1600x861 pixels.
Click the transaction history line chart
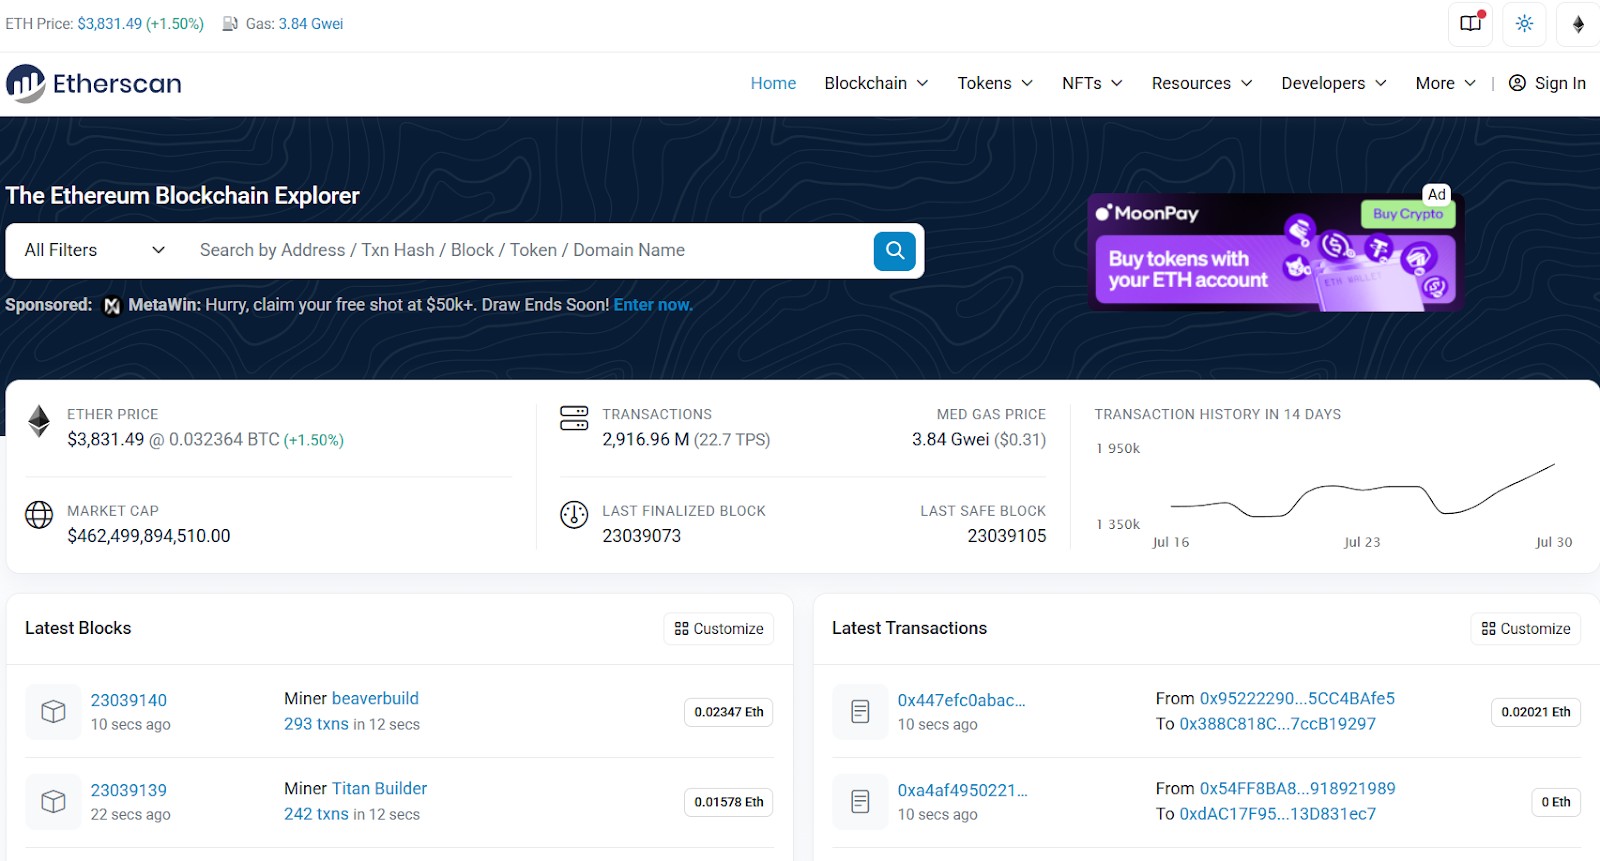click(x=1362, y=490)
